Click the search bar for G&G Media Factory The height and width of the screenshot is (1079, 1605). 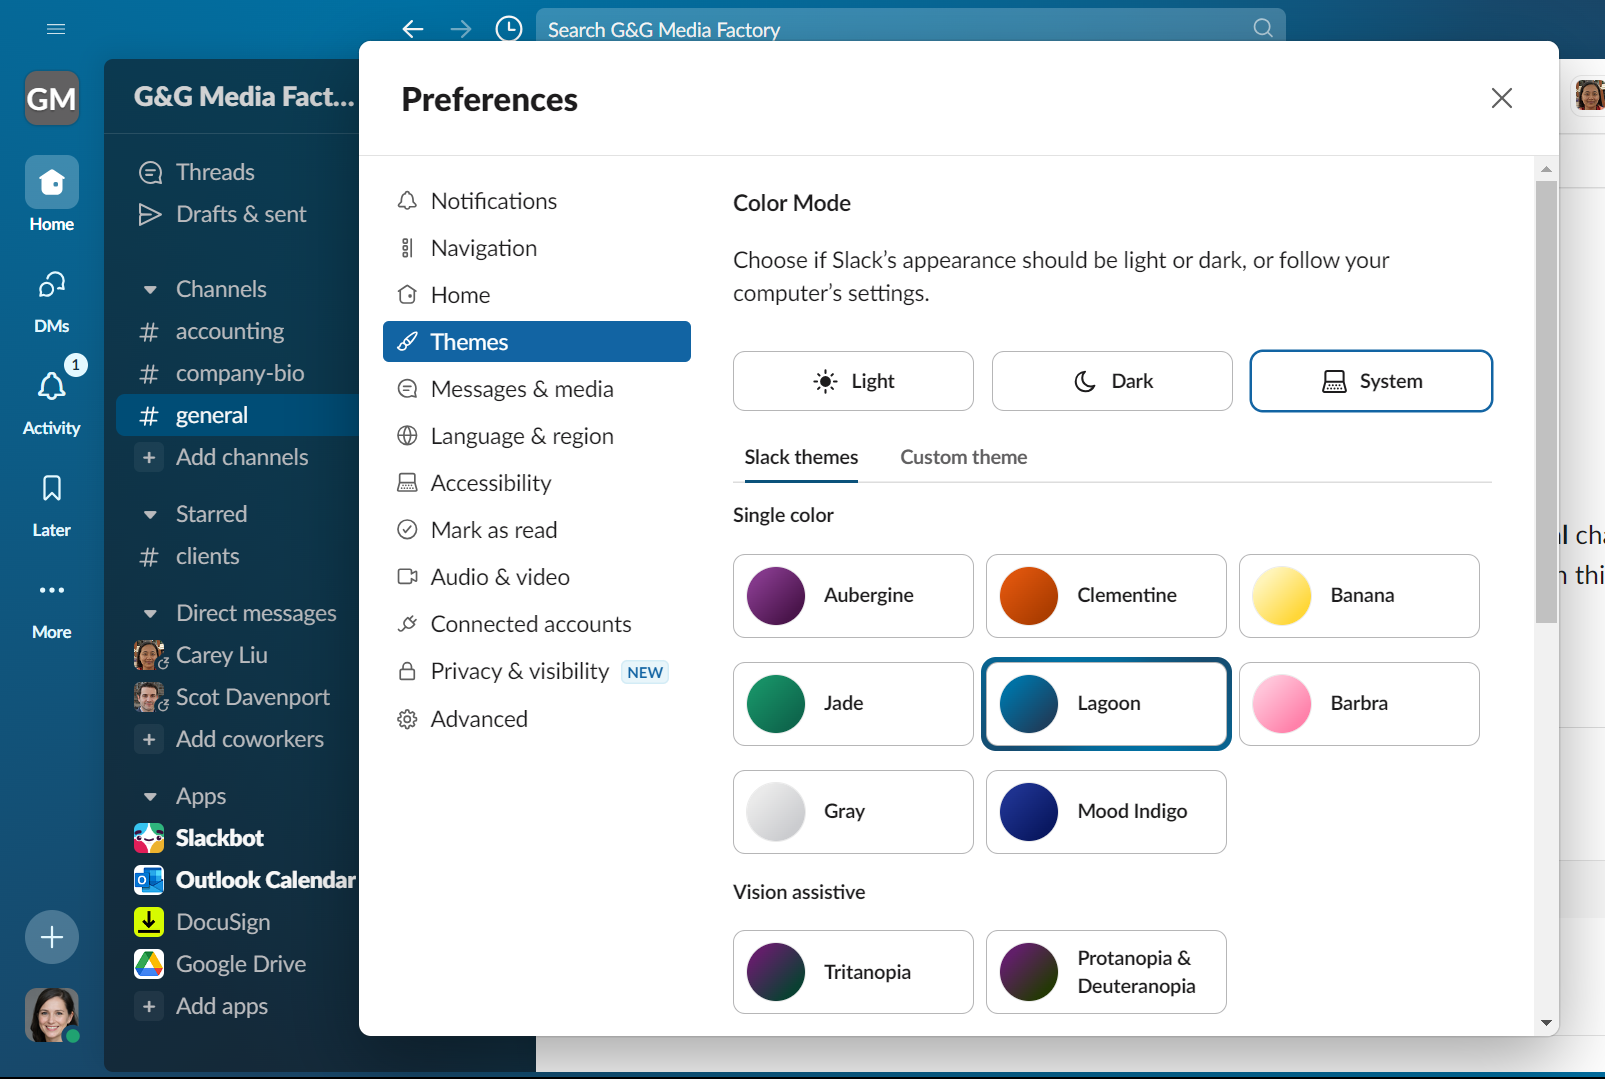pyautogui.click(x=900, y=29)
